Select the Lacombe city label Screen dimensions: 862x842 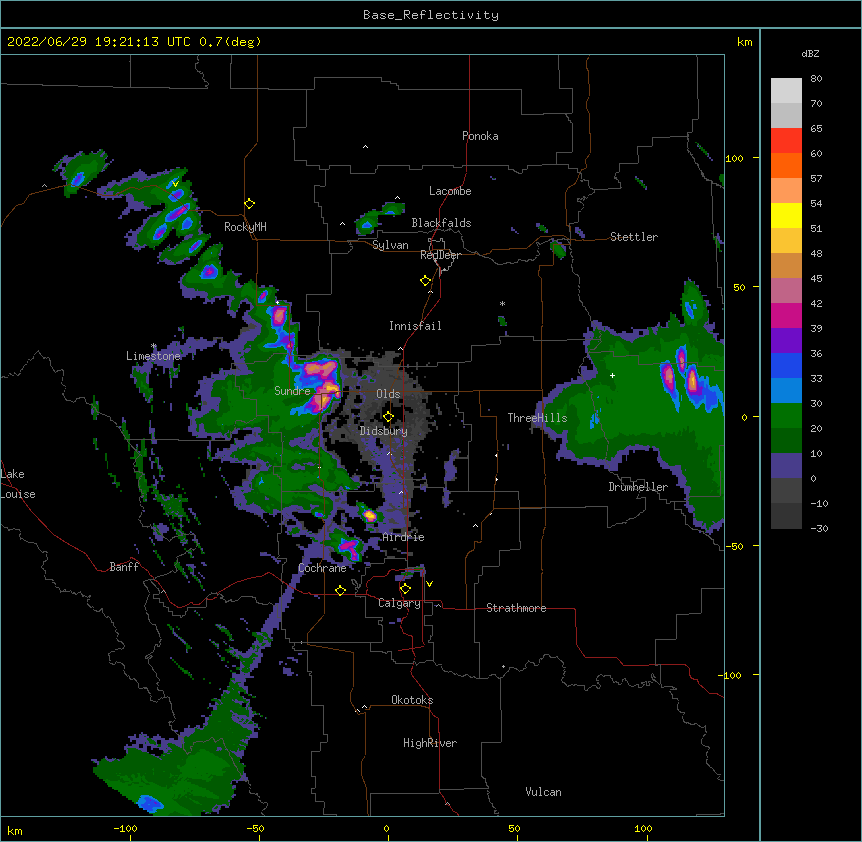coord(450,191)
